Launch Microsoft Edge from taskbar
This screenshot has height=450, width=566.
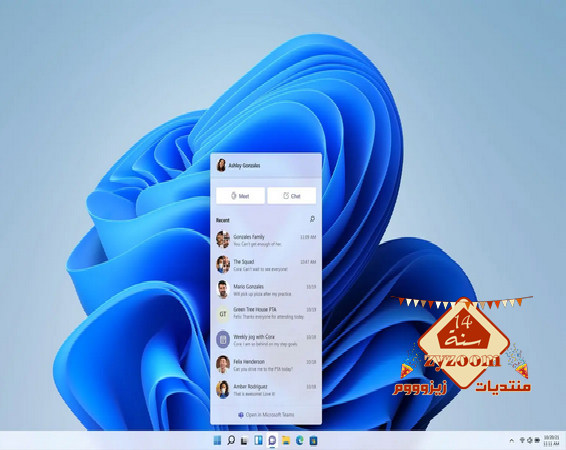pos(300,440)
